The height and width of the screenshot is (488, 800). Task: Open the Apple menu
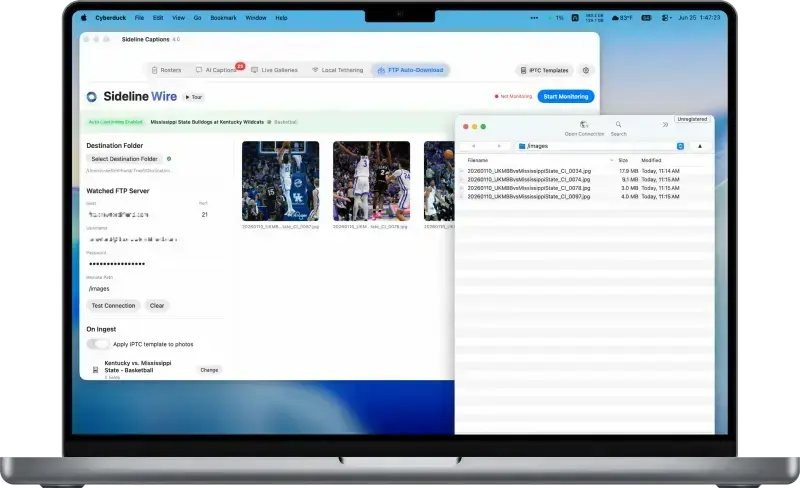point(84,18)
